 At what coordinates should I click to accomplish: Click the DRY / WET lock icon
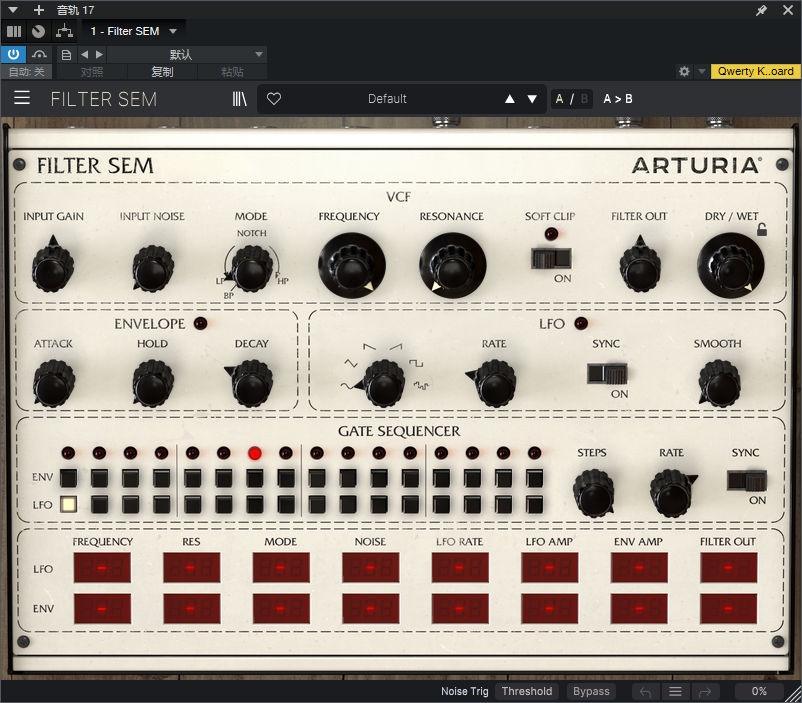click(762, 230)
